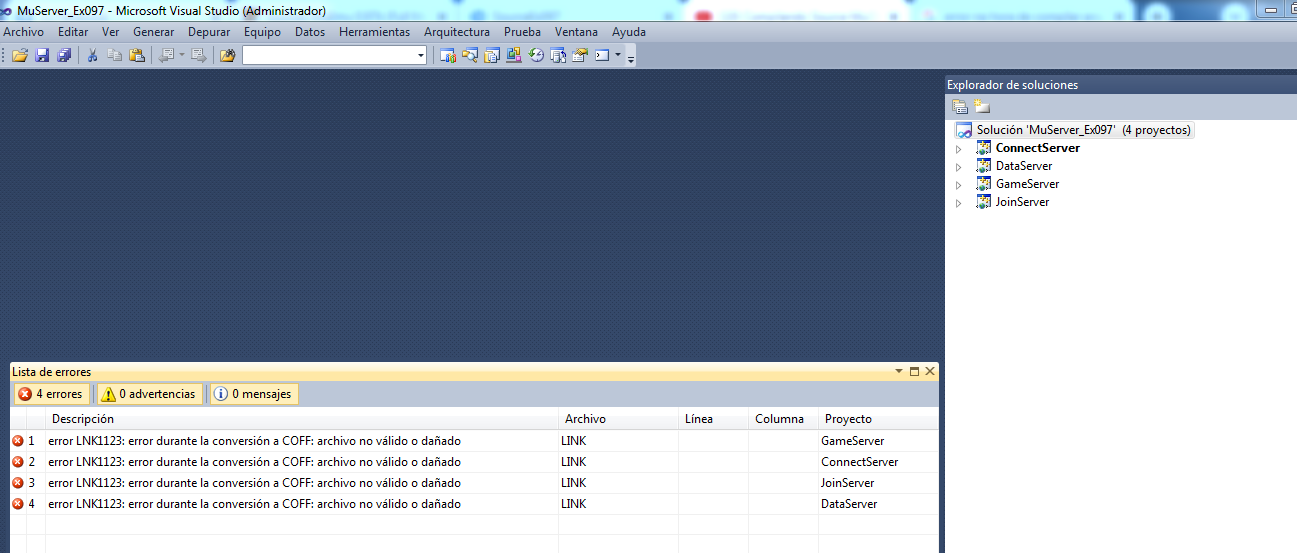
Task: Open the Archivo menu
Action: pyautogui.click(x=24, y=32)
